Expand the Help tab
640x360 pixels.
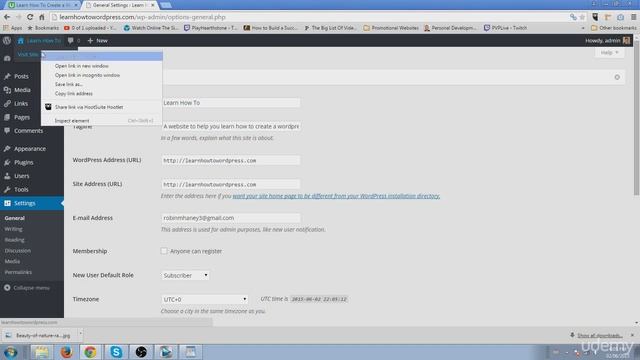tap(609, 53)
